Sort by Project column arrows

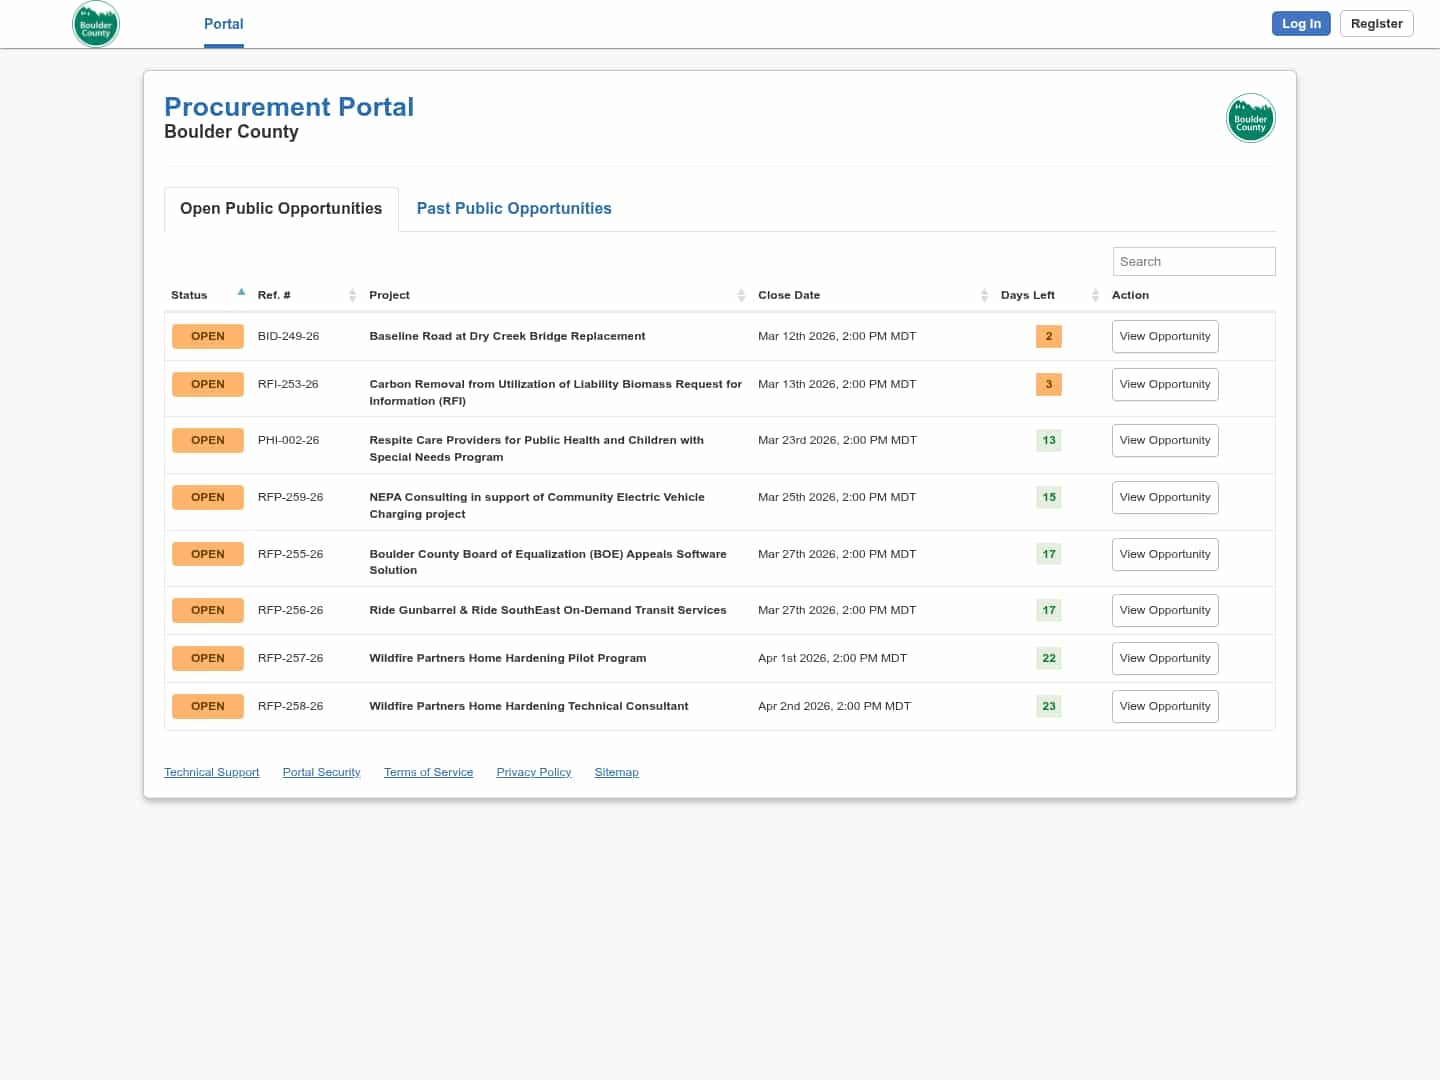[x=741, y=295]
